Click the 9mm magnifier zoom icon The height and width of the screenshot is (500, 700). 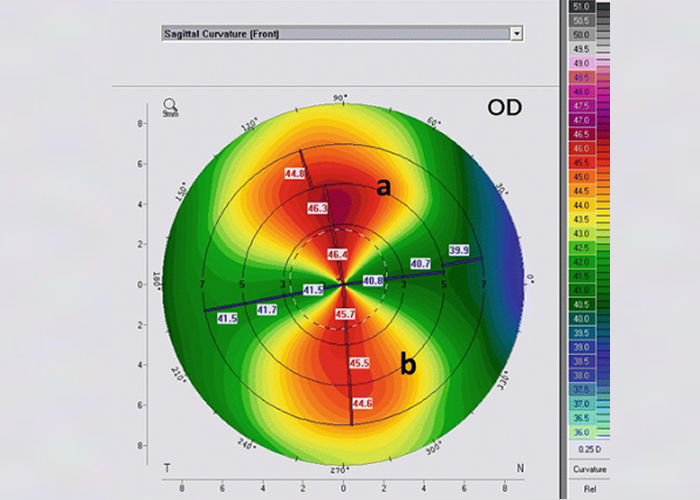coord(169,104)
